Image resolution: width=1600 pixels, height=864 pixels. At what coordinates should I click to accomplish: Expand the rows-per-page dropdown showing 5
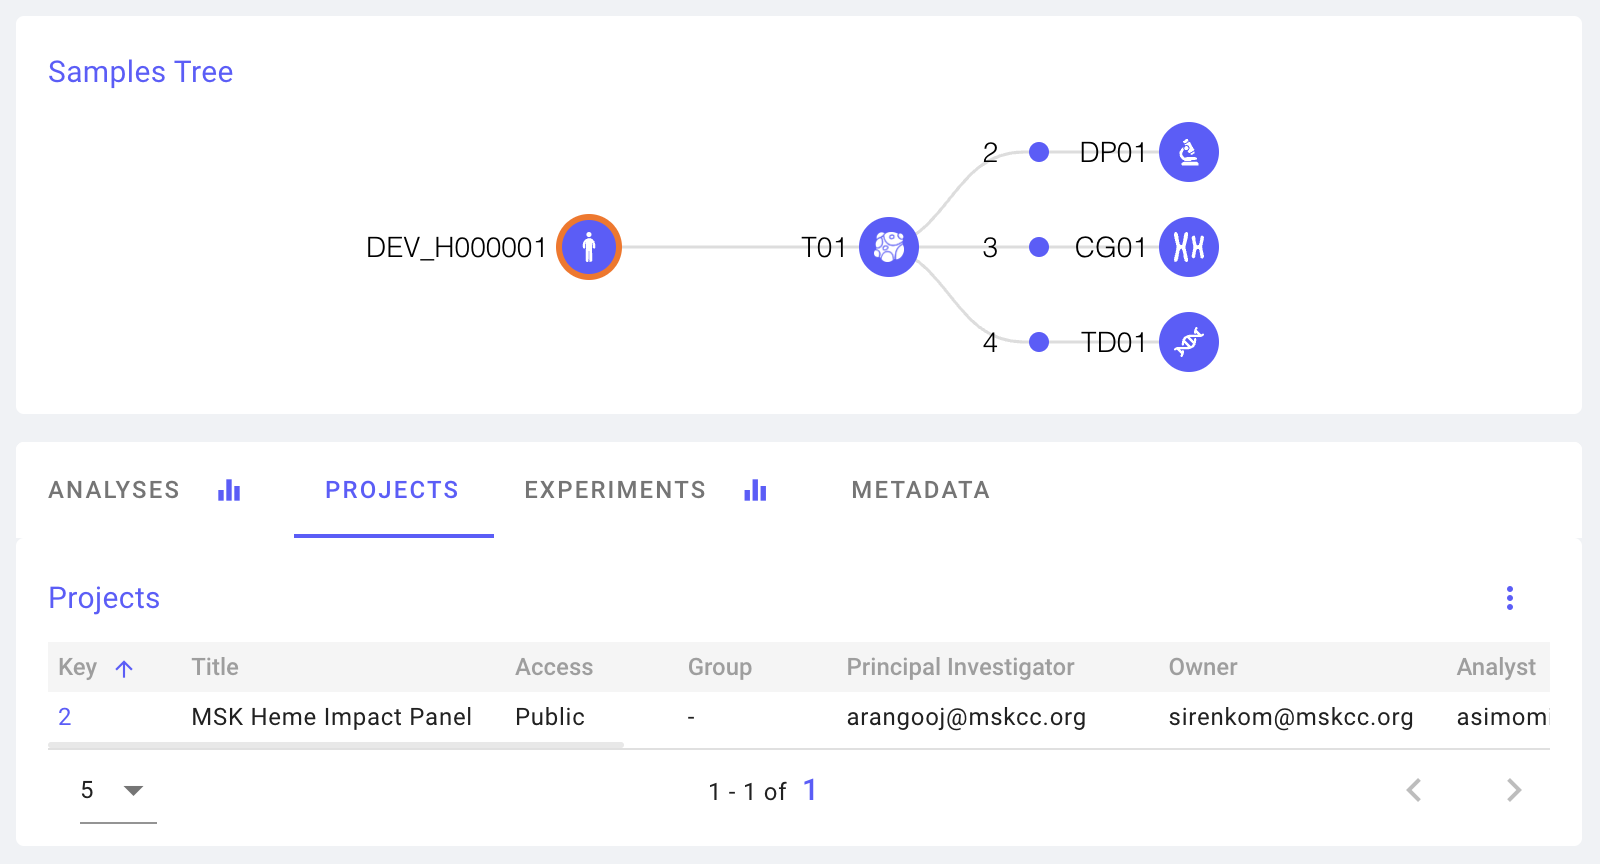pos(133,791)
